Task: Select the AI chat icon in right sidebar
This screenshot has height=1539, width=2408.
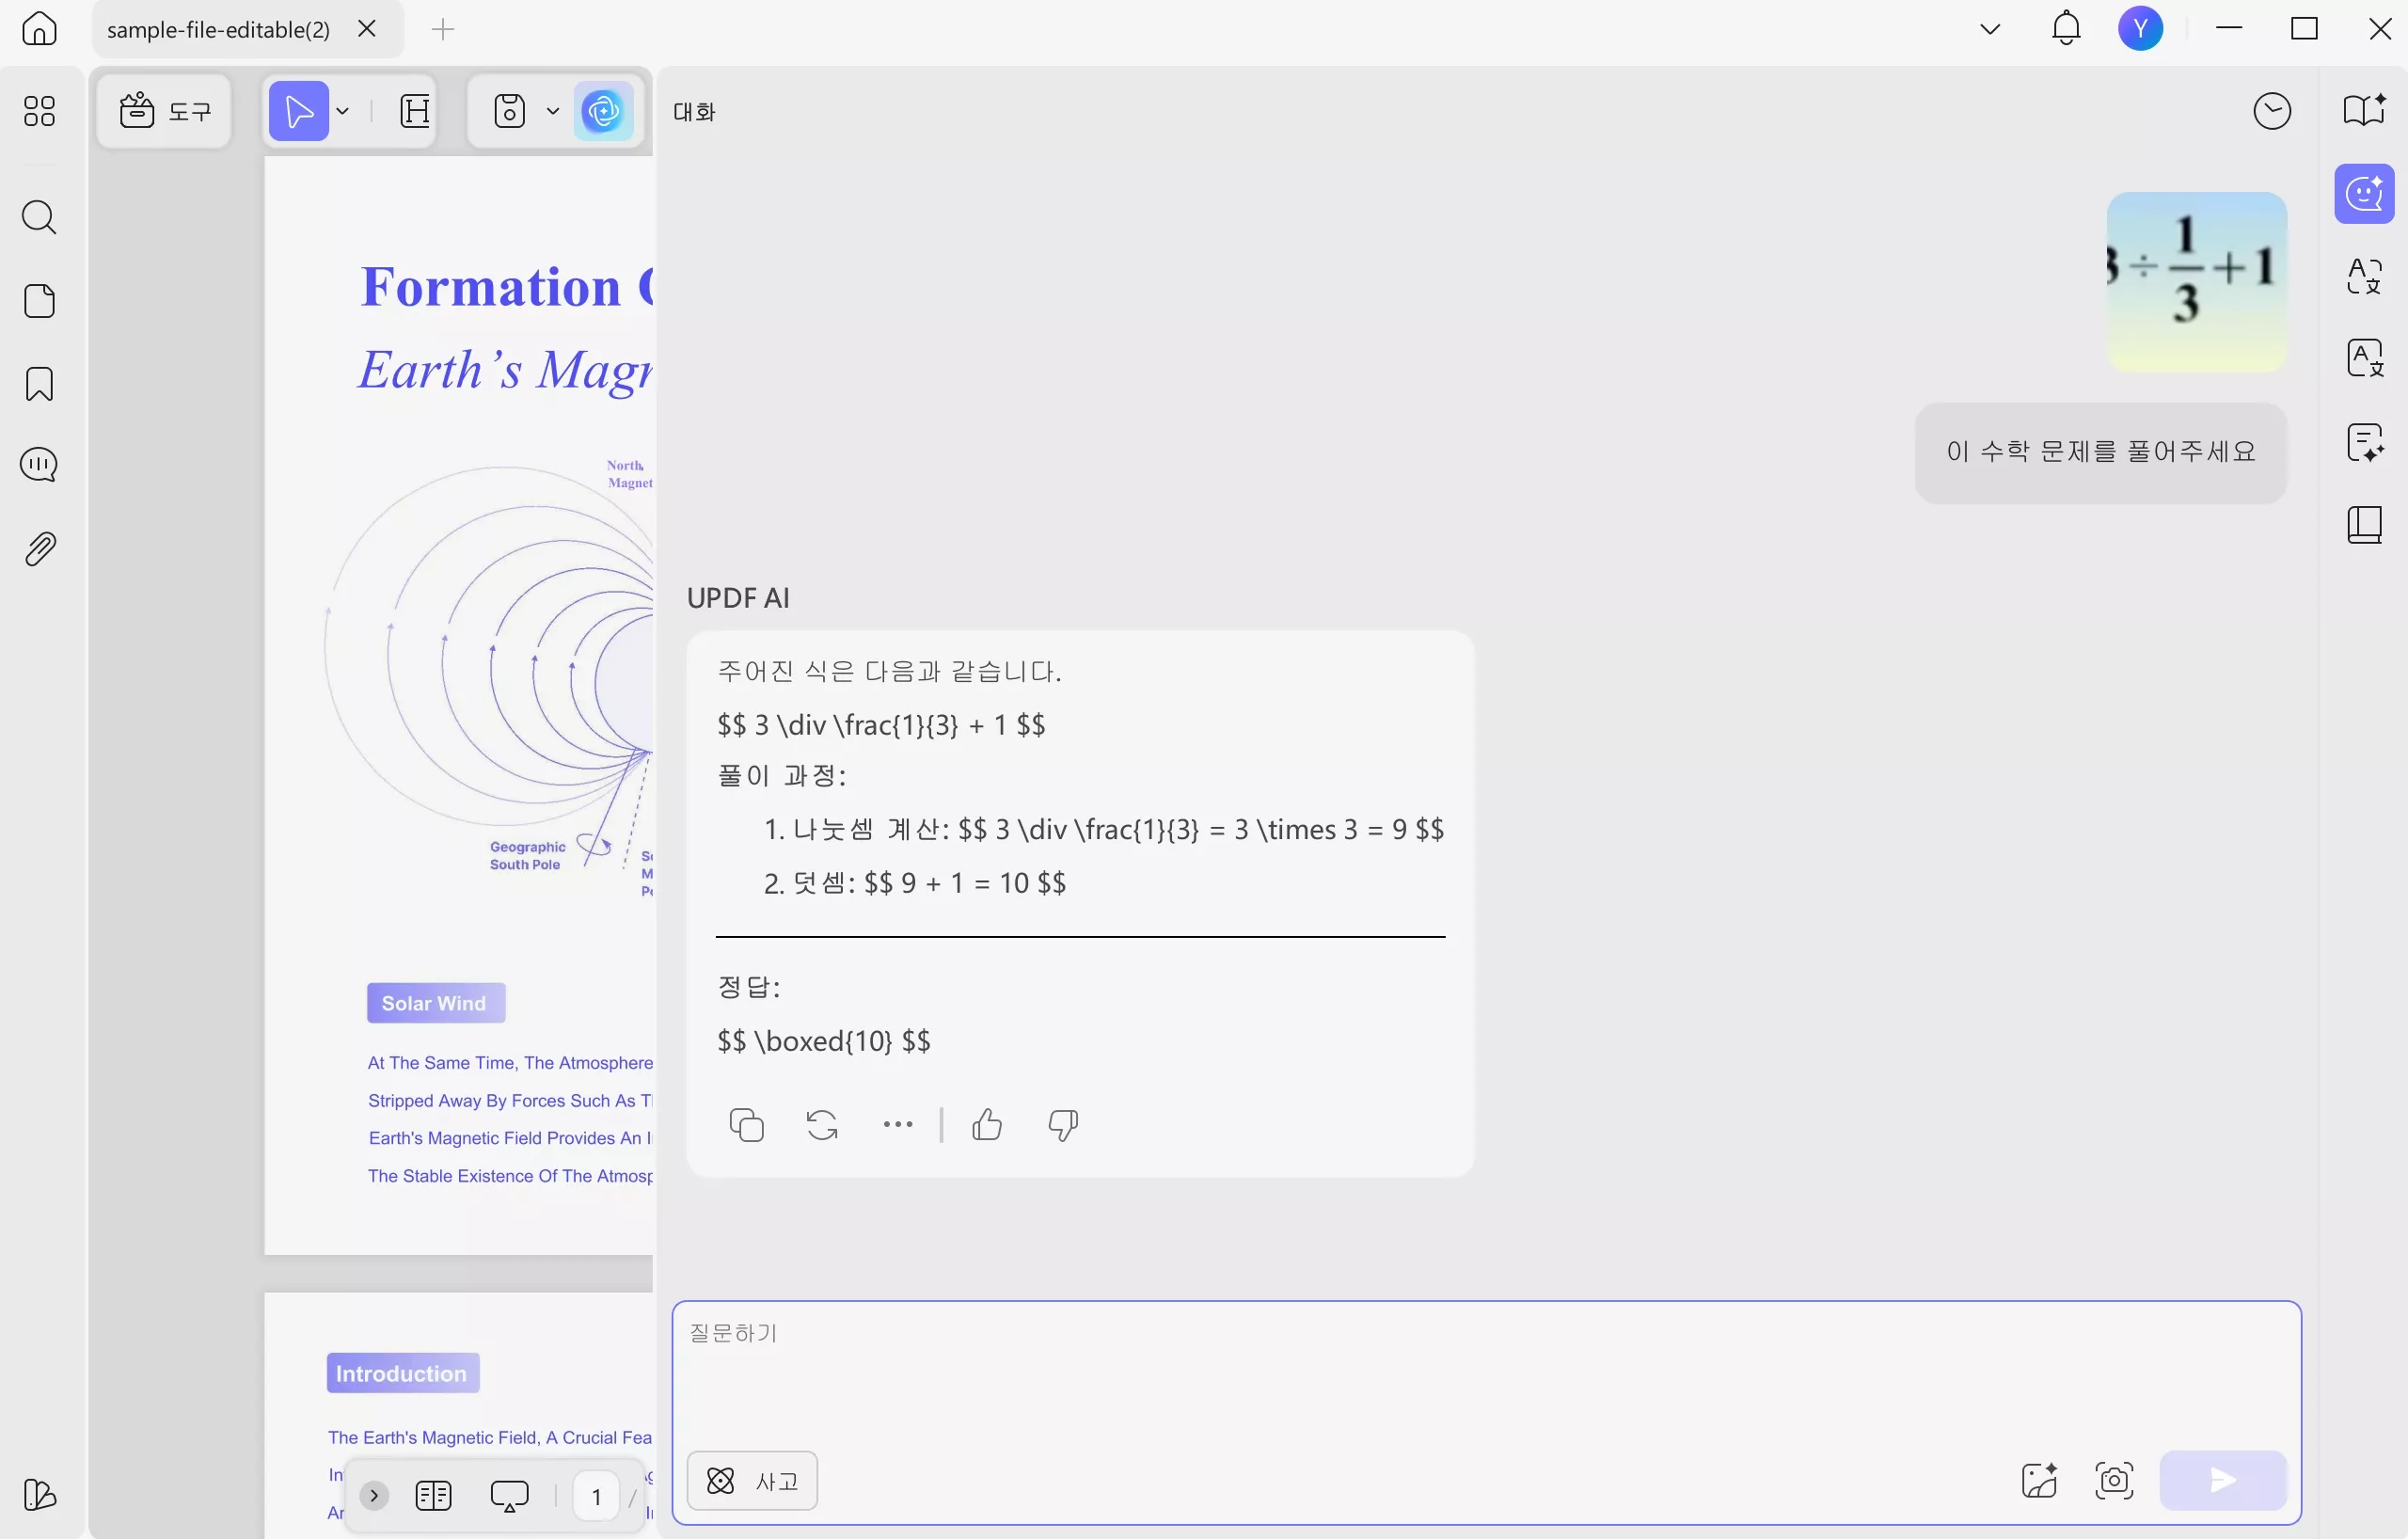Action: [x=2365, y=193]
